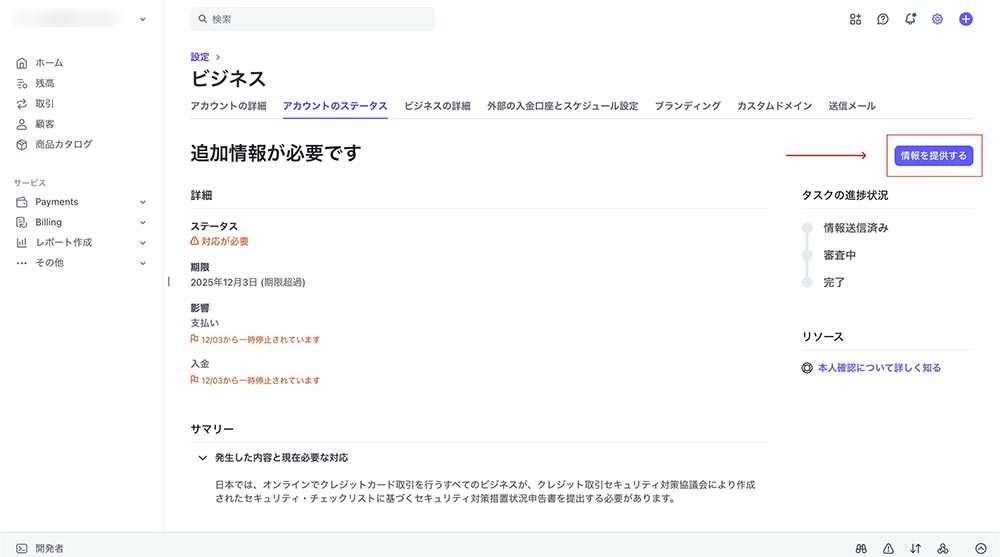Click the Billing invoice icon

point(22,223)
